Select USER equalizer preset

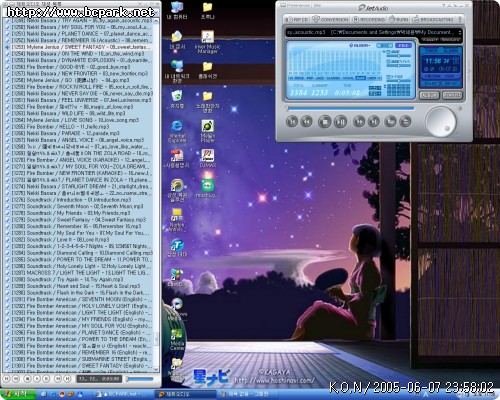[372, 78]
